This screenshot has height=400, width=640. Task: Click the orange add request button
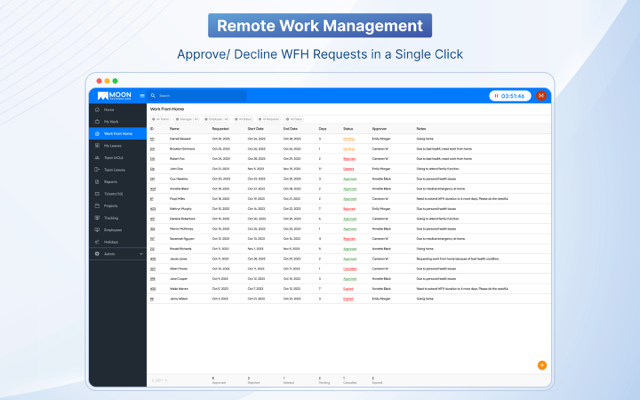point(542,365)
